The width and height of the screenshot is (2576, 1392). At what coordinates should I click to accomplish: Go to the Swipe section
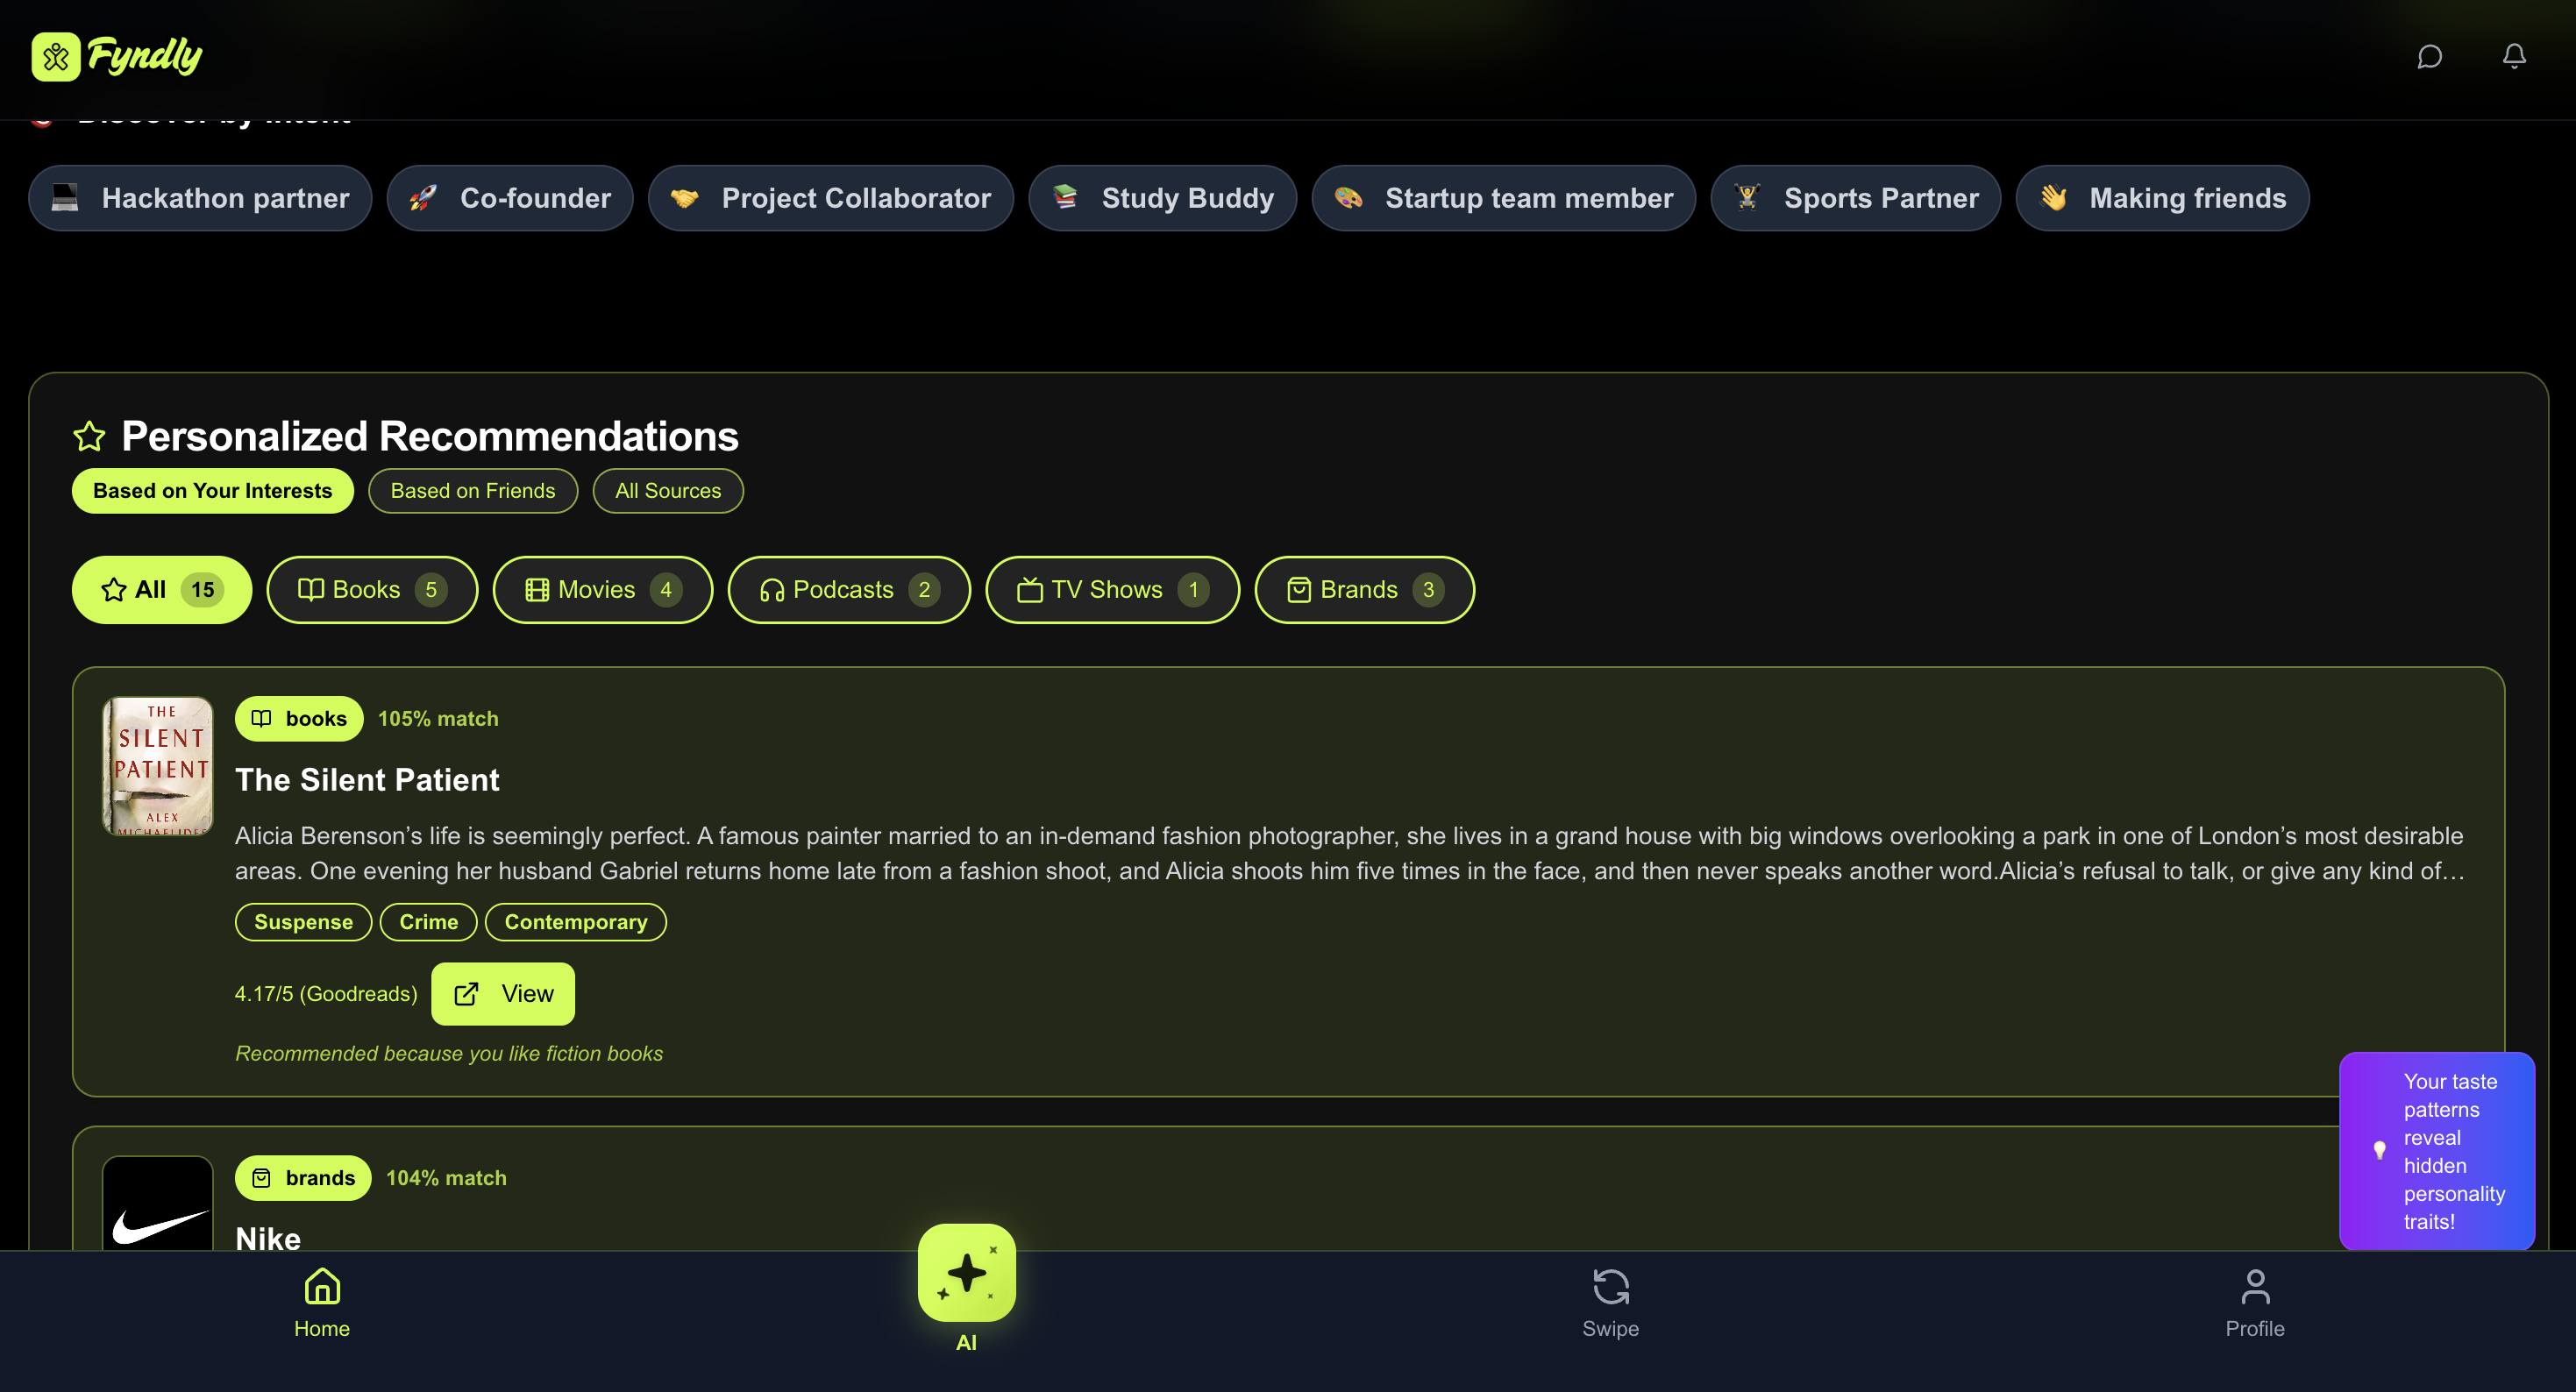1610,1302
